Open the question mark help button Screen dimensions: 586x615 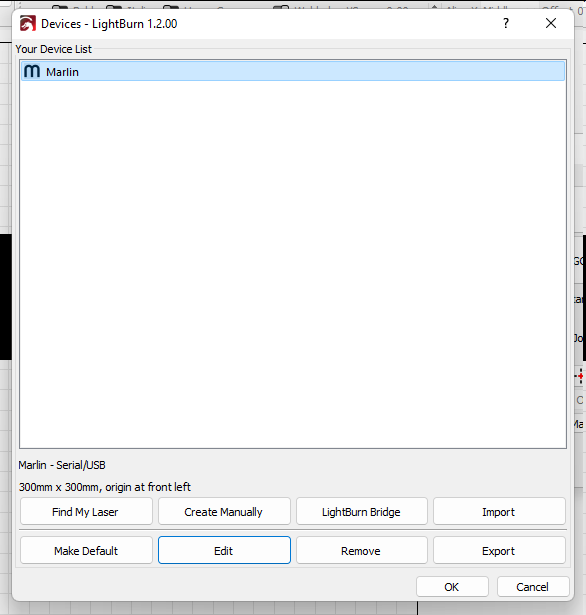click(x=506, y=24)
